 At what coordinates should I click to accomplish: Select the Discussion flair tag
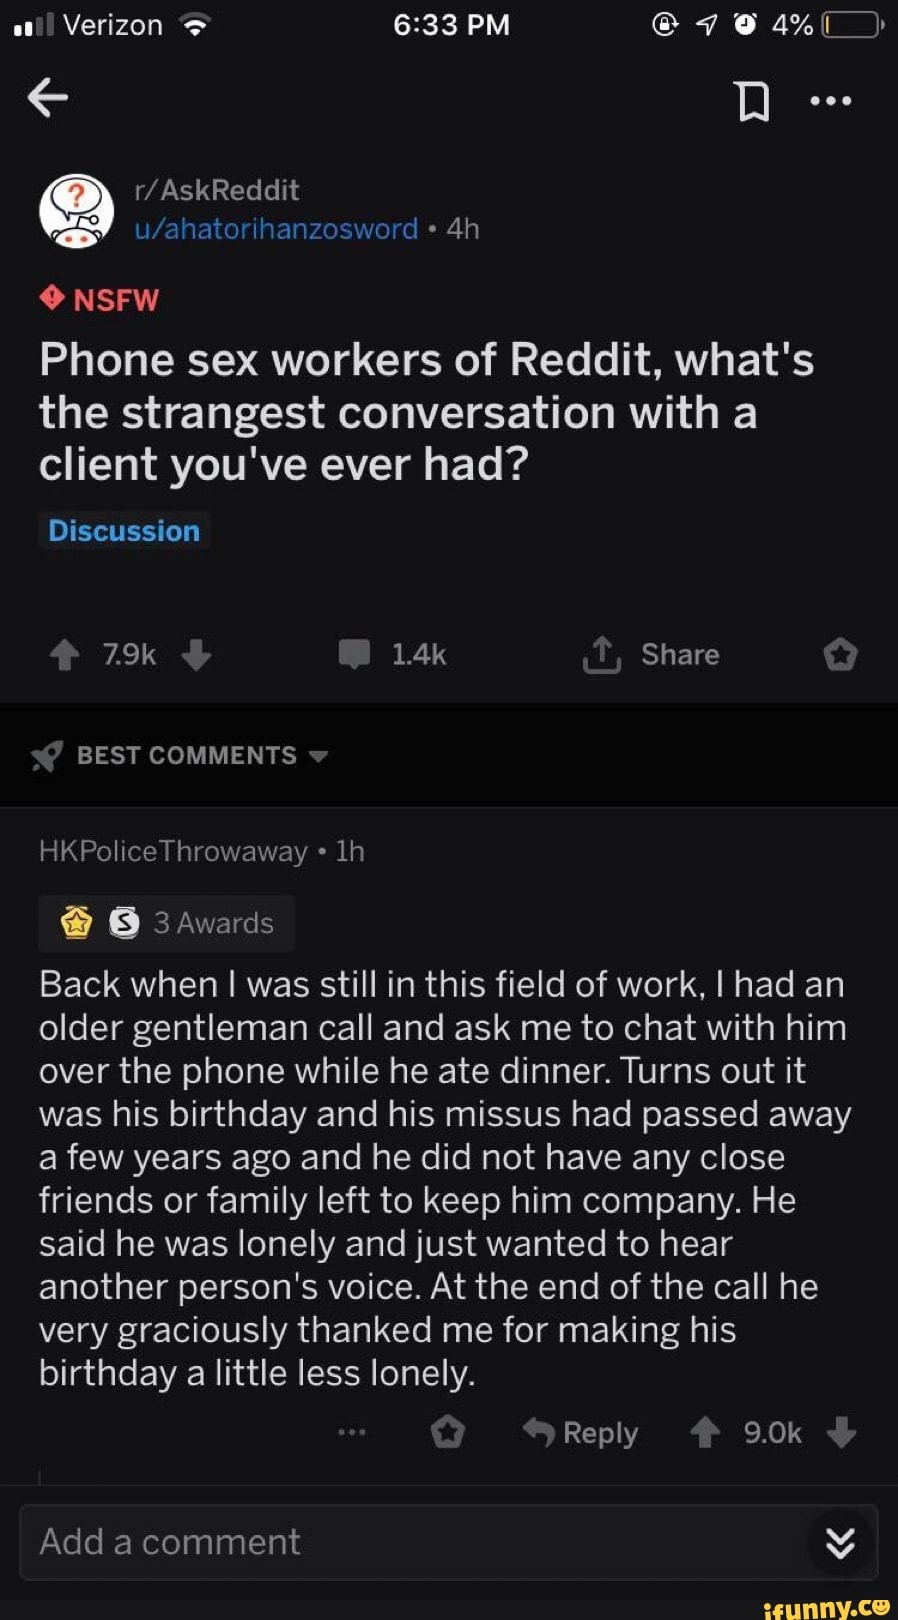124,531
